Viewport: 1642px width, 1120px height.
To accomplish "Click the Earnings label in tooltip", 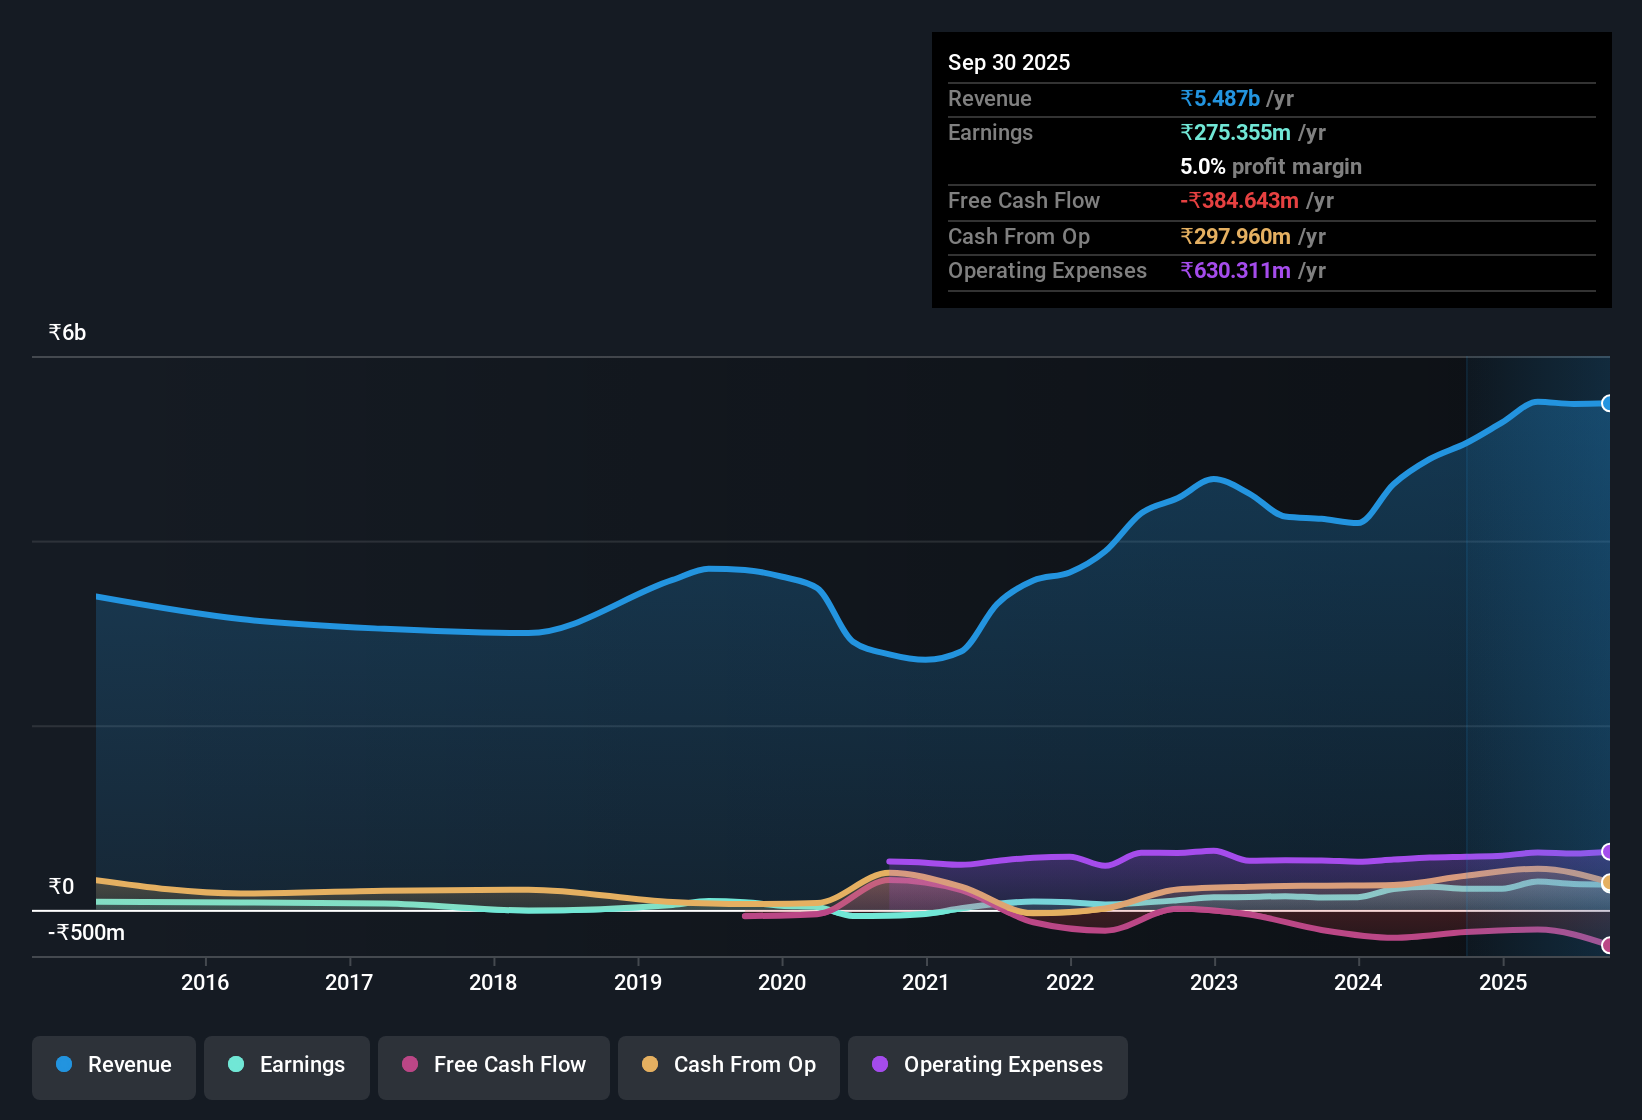I will 991,132.
